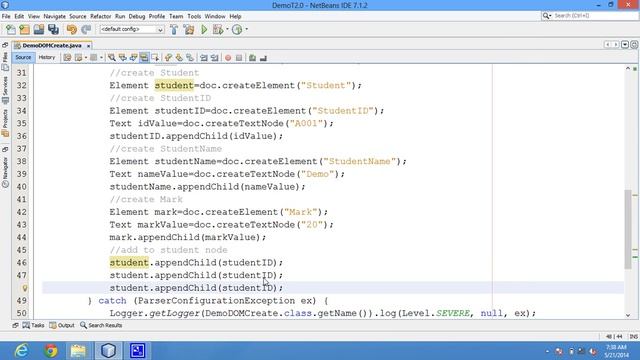Maximize editor window button at tab row
The image size is (640, 360).
pyautogui.click(x=634, y=44)
